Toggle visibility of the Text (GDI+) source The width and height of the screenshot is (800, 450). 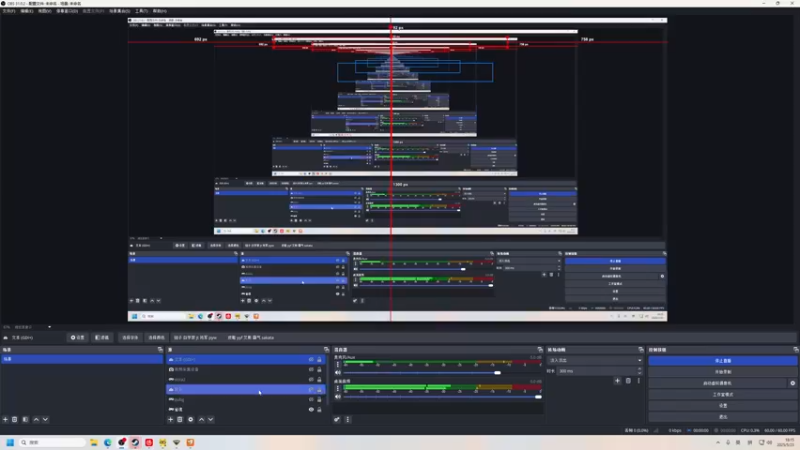point(311,359)
